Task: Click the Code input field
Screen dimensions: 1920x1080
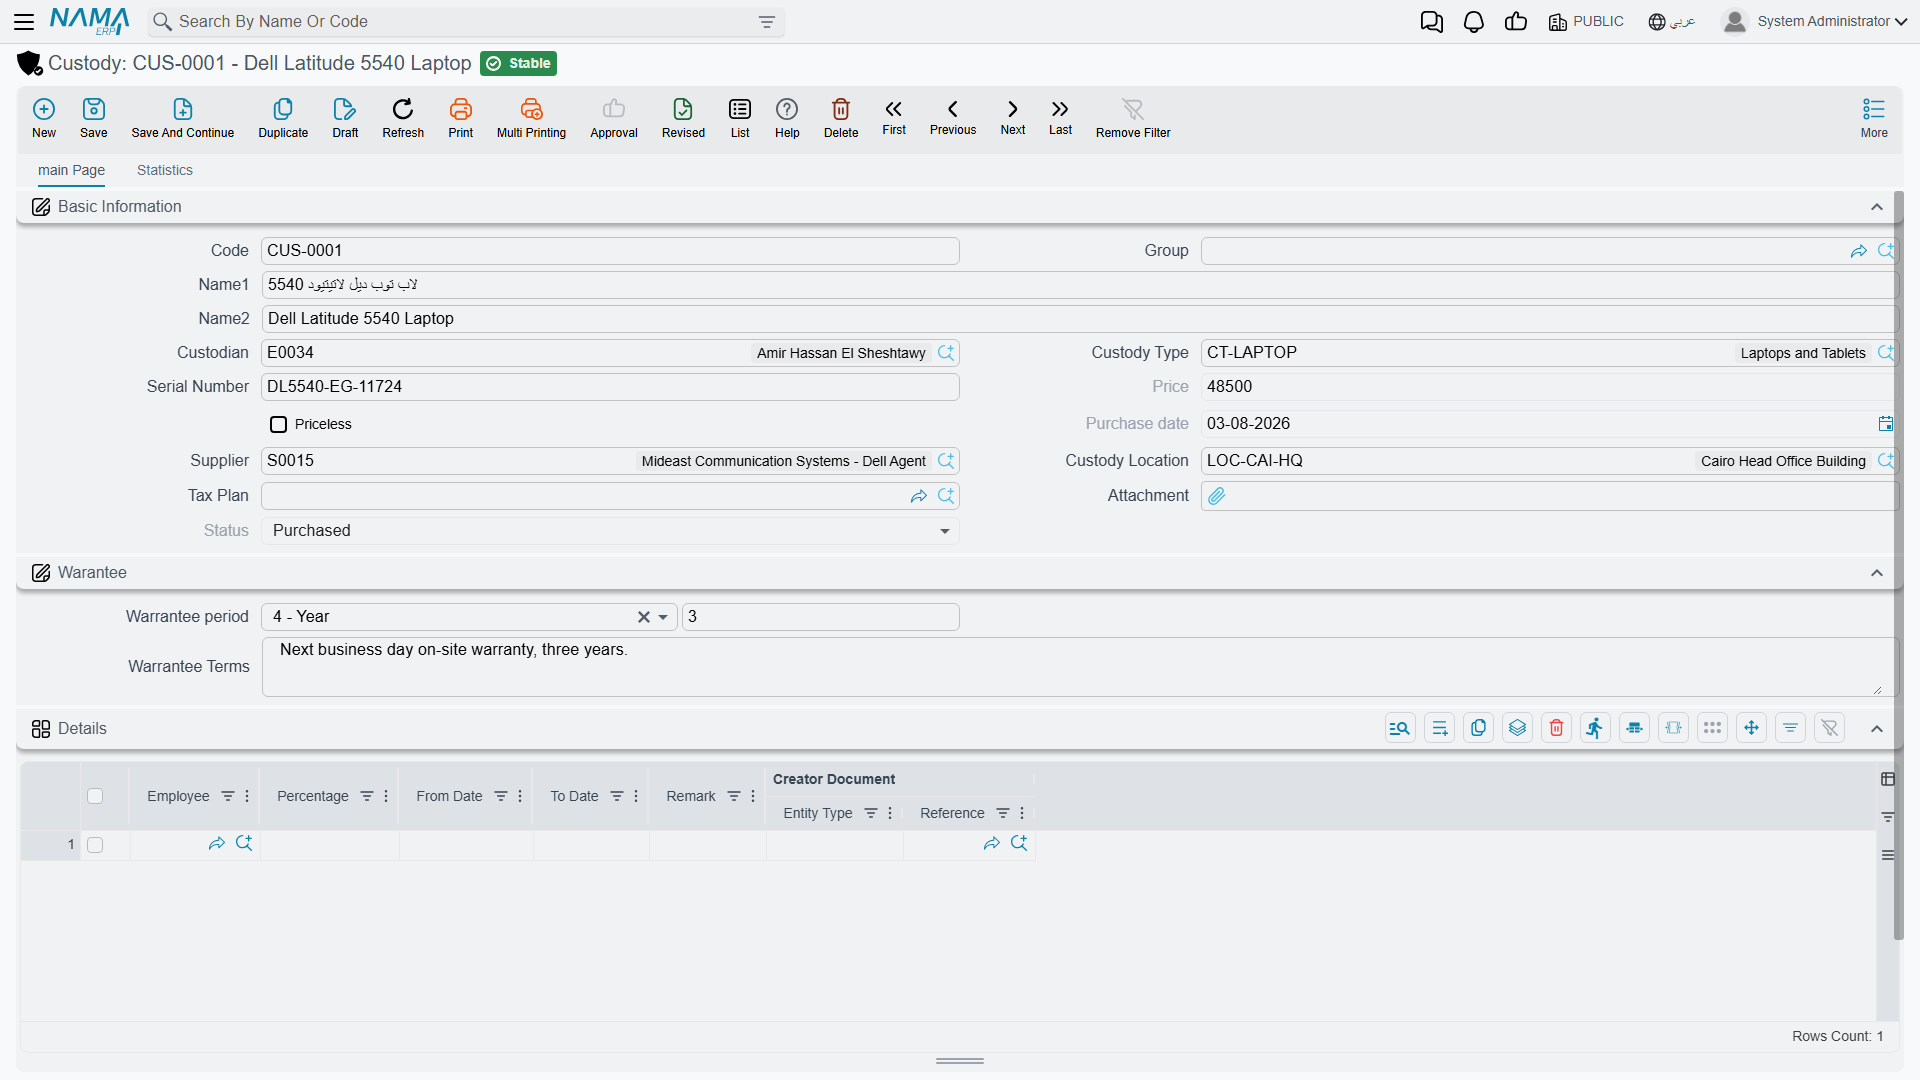Action: [x=610, y=251]
